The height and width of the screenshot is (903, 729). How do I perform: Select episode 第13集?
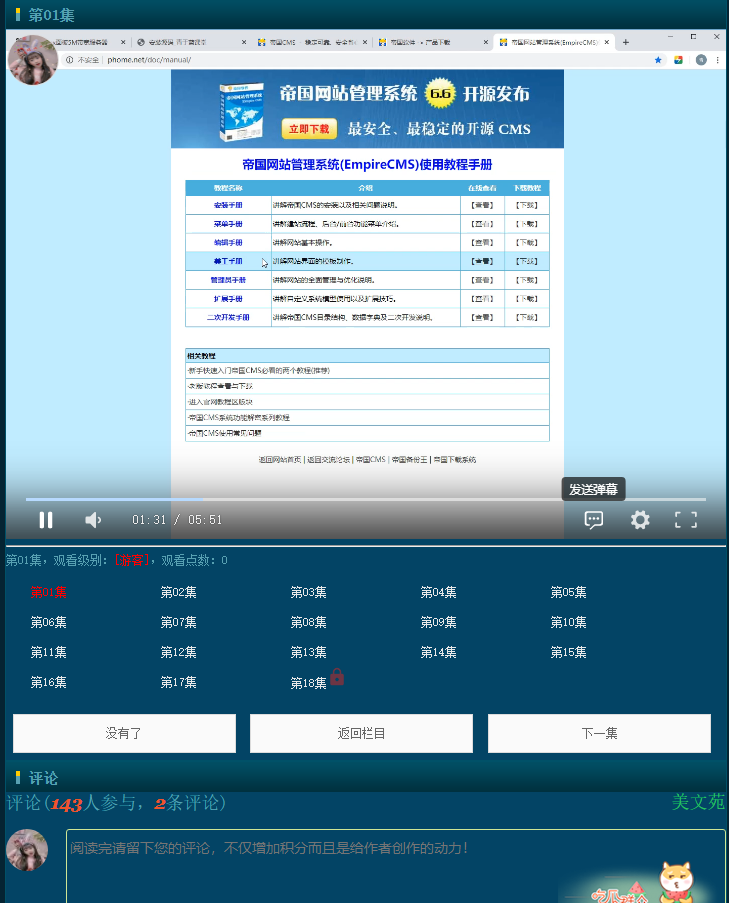(x=309, y=652)
